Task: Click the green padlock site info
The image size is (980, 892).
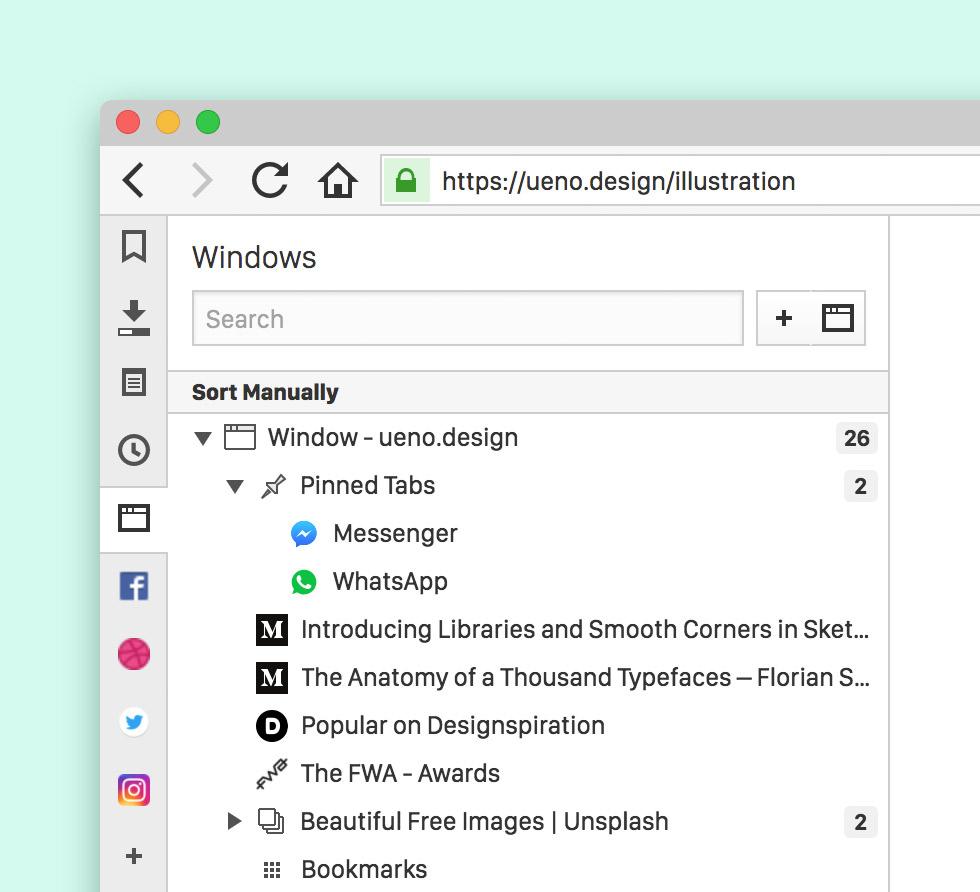Action: coord(406,181)
